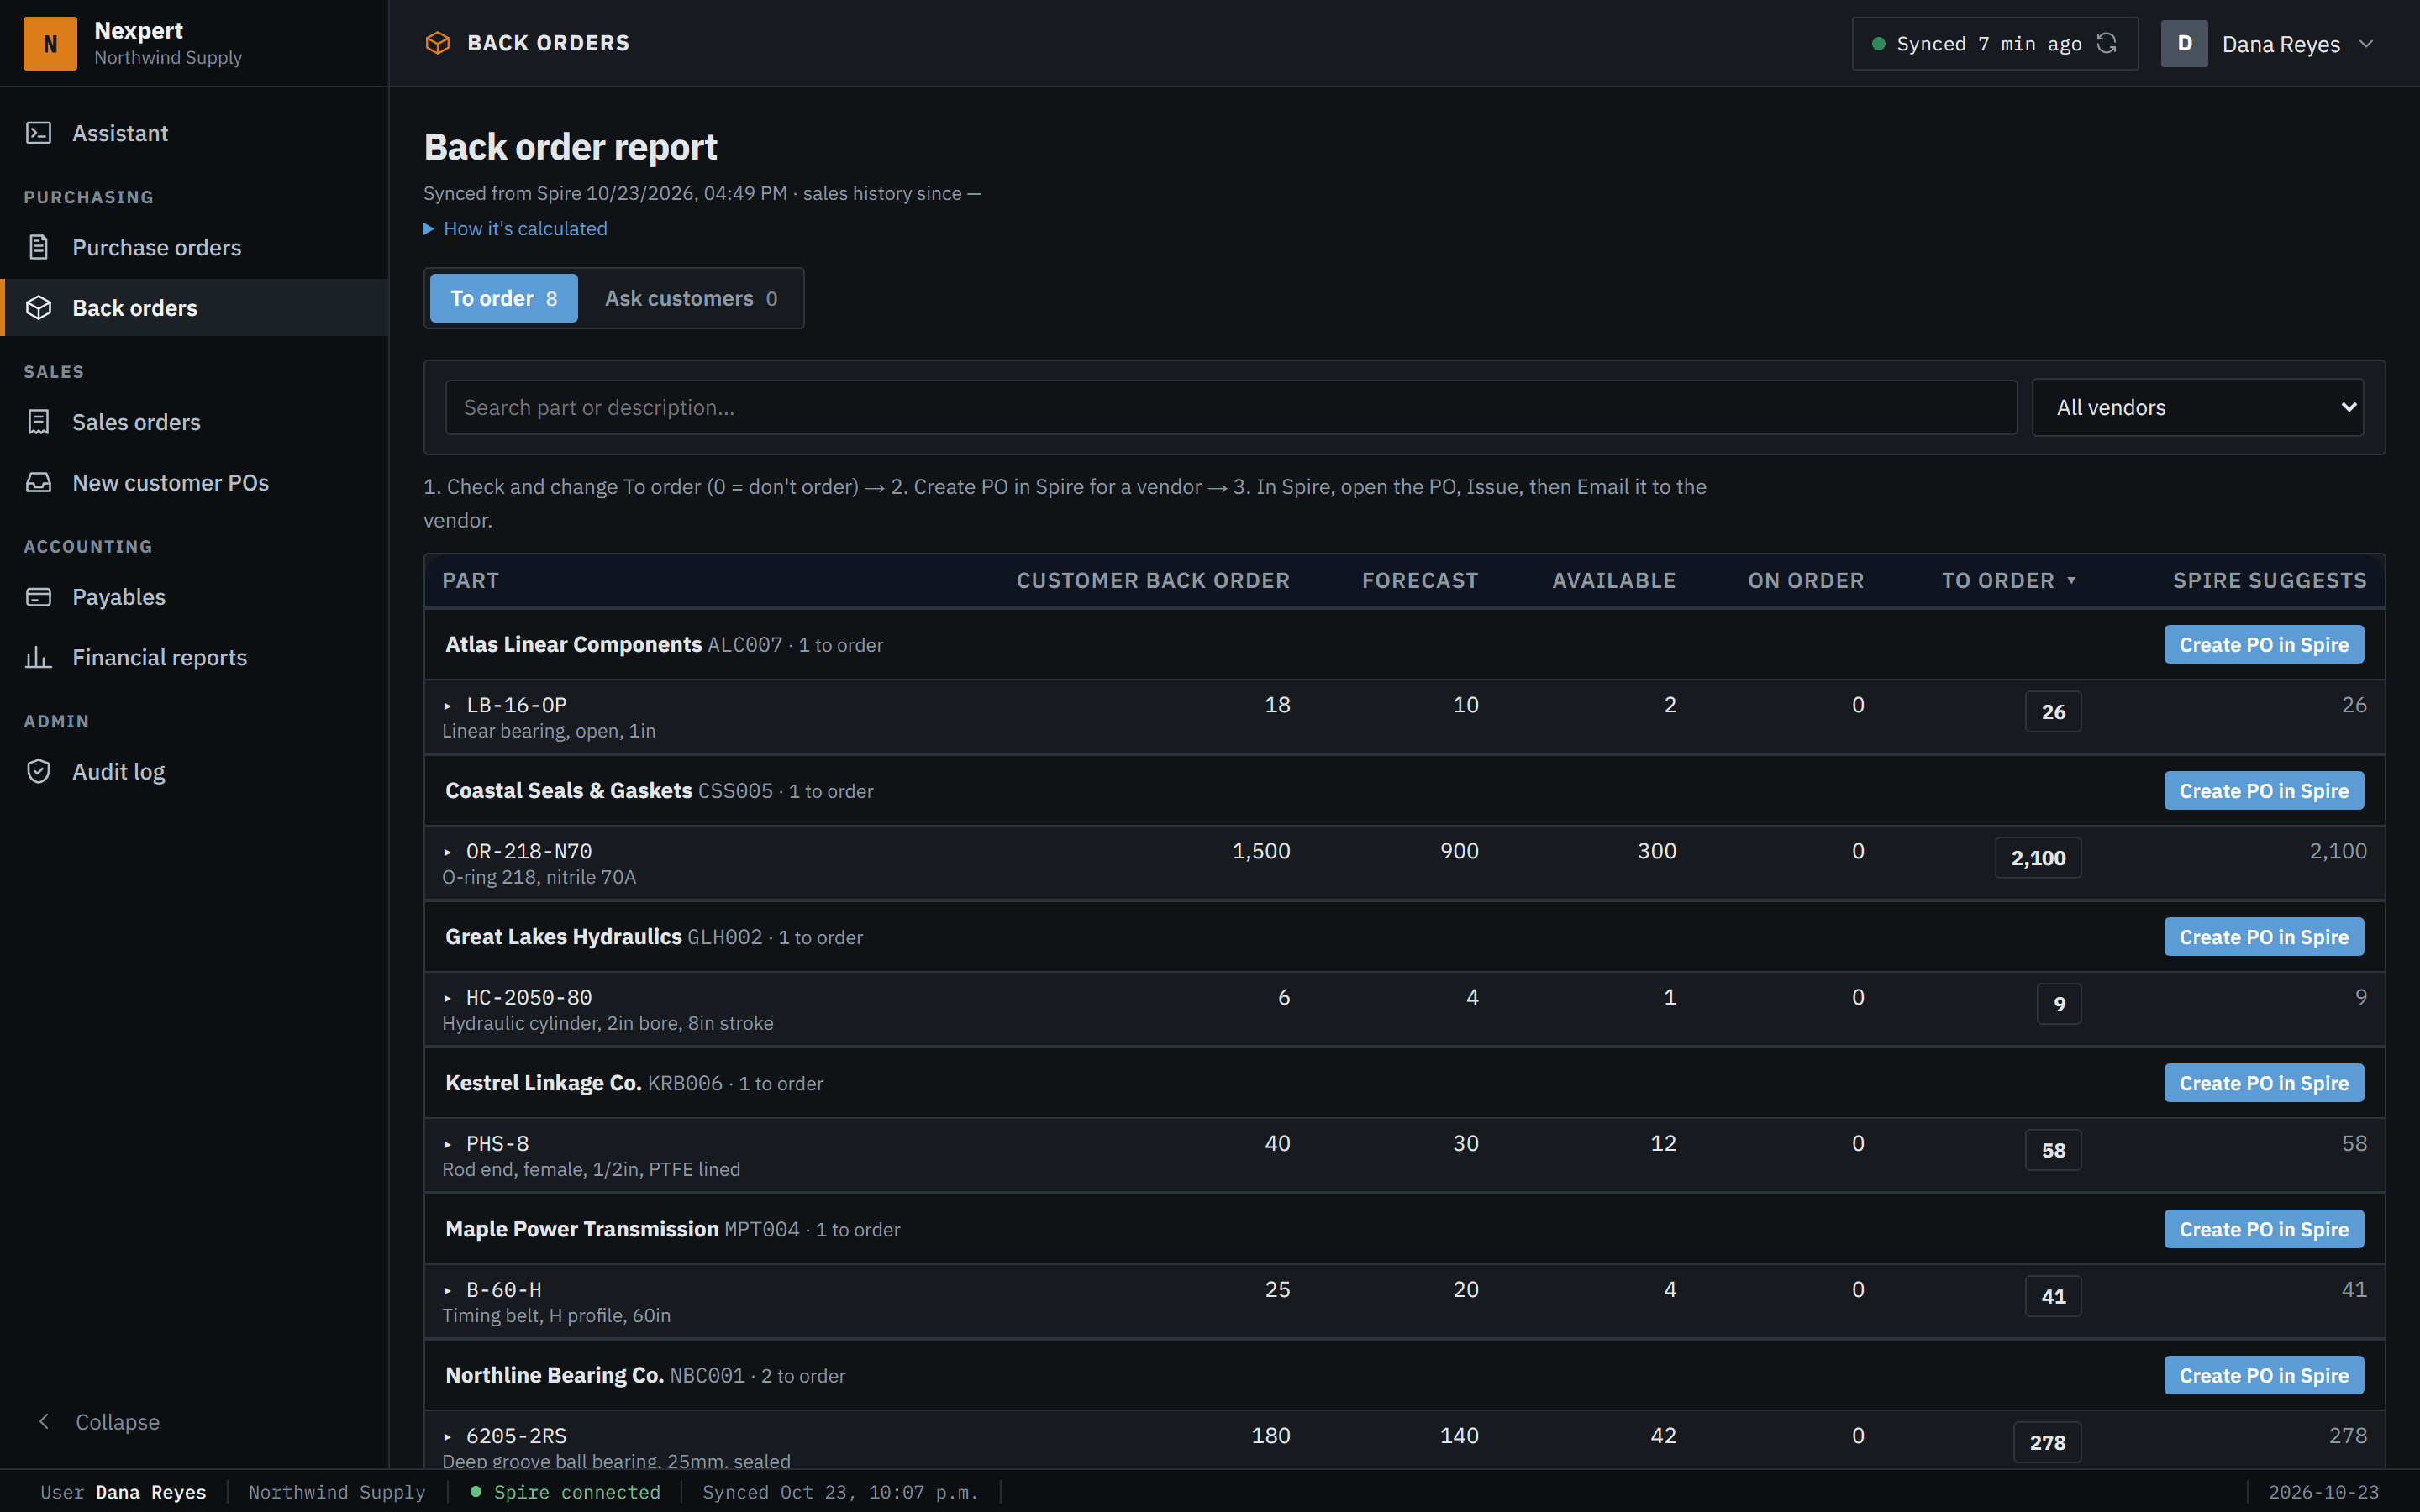The width and height of the screenshot is (2420, 1512).
Task: Click the Synced 7 min ago button
Action: (x=1995, y=44)
